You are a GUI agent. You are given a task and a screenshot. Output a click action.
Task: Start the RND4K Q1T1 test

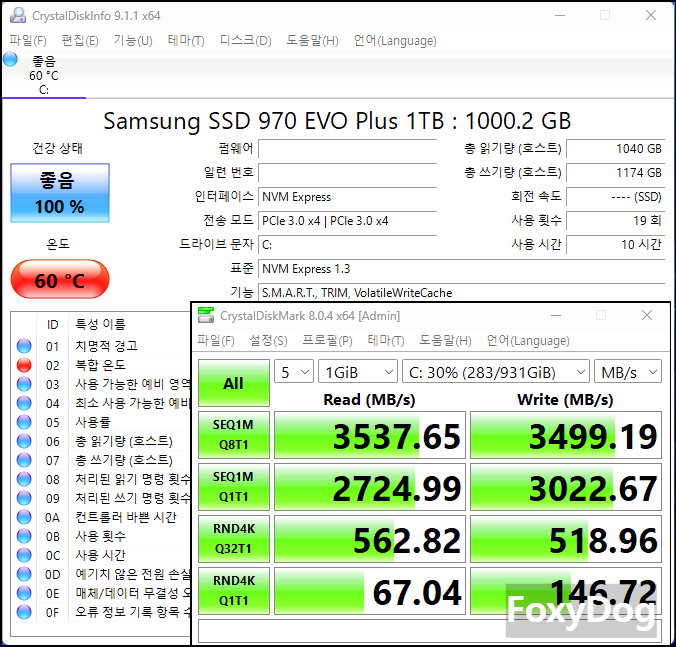click(234, 591)
